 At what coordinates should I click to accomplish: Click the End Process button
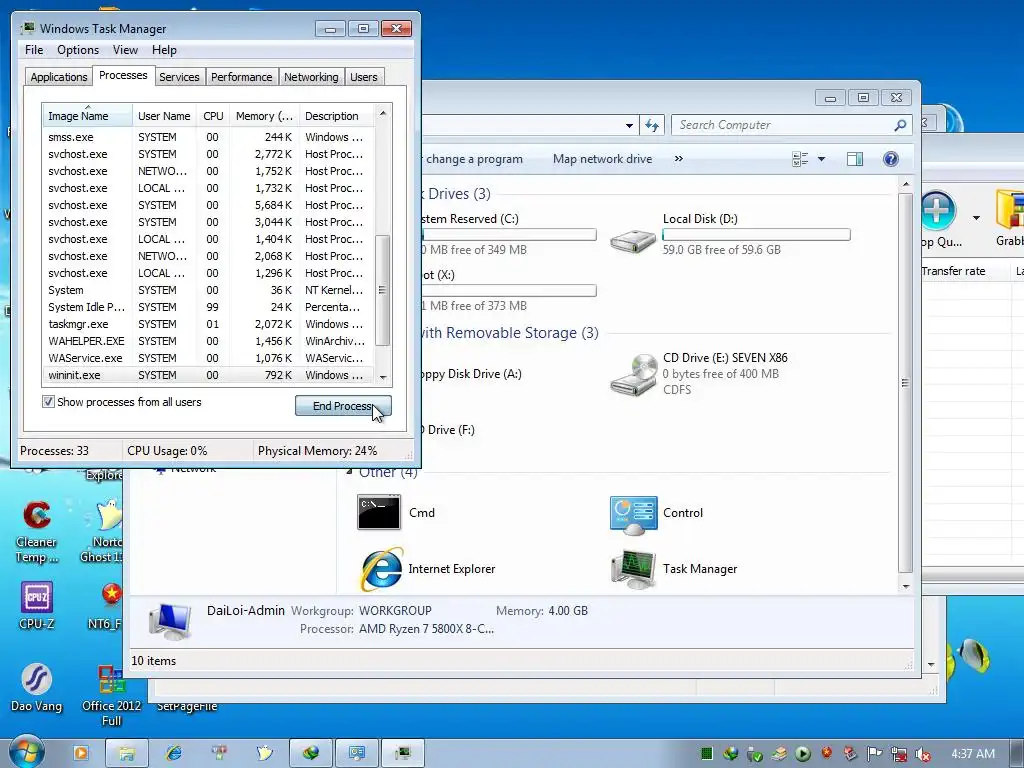click(x=343, y=406)
